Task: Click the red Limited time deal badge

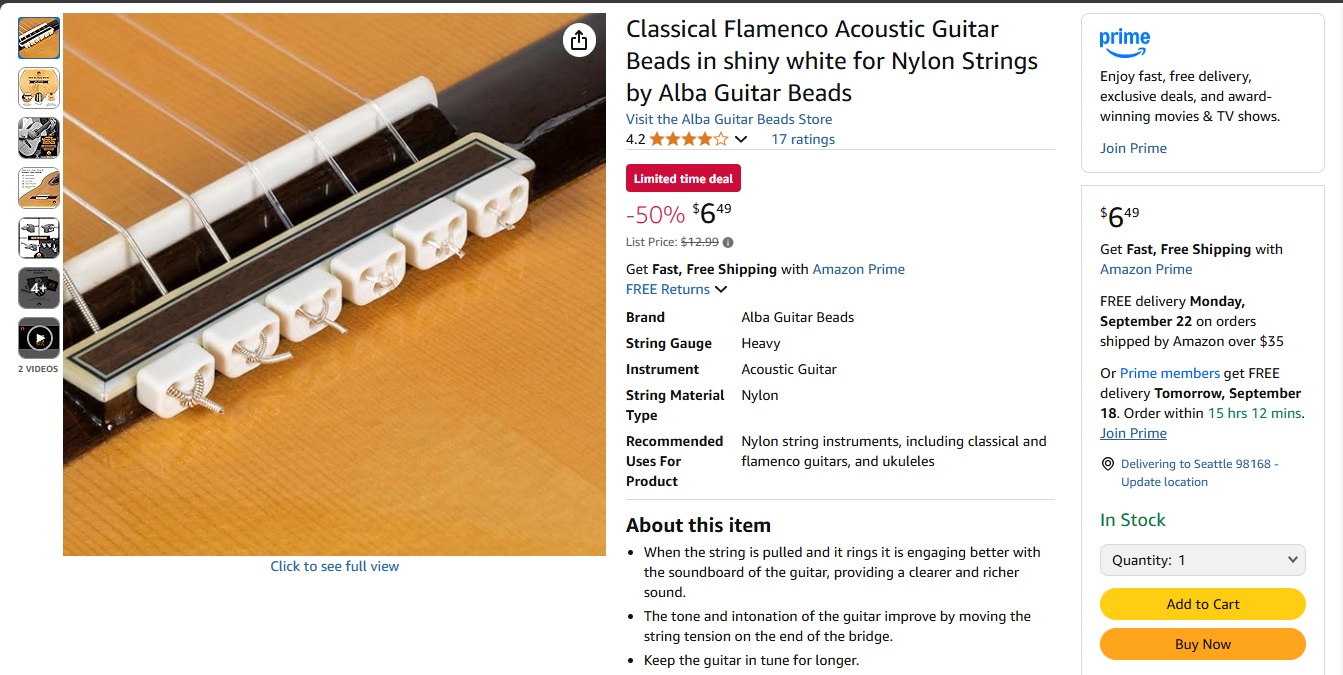Action: 683,177
